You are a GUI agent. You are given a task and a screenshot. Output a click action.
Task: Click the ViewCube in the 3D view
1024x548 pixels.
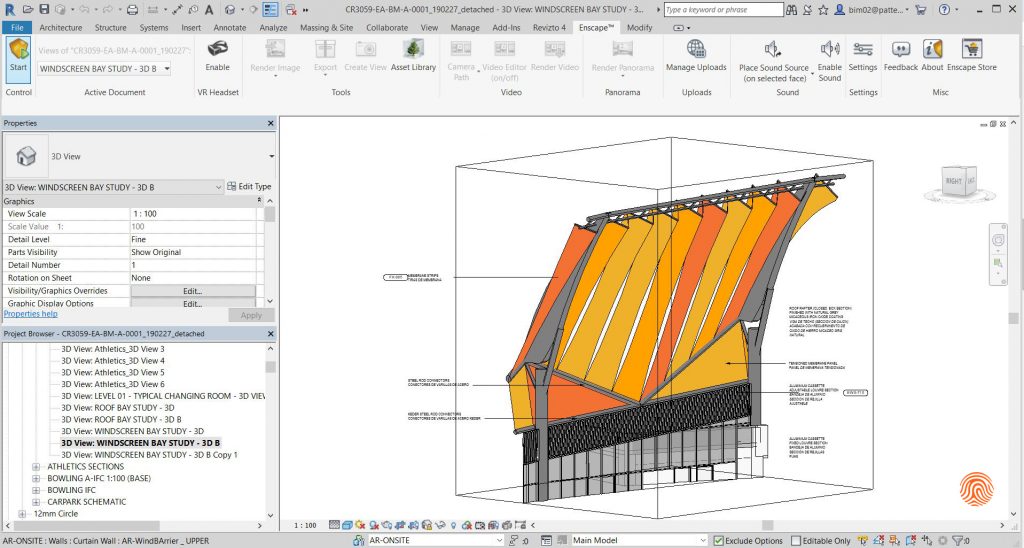(959, 184)
